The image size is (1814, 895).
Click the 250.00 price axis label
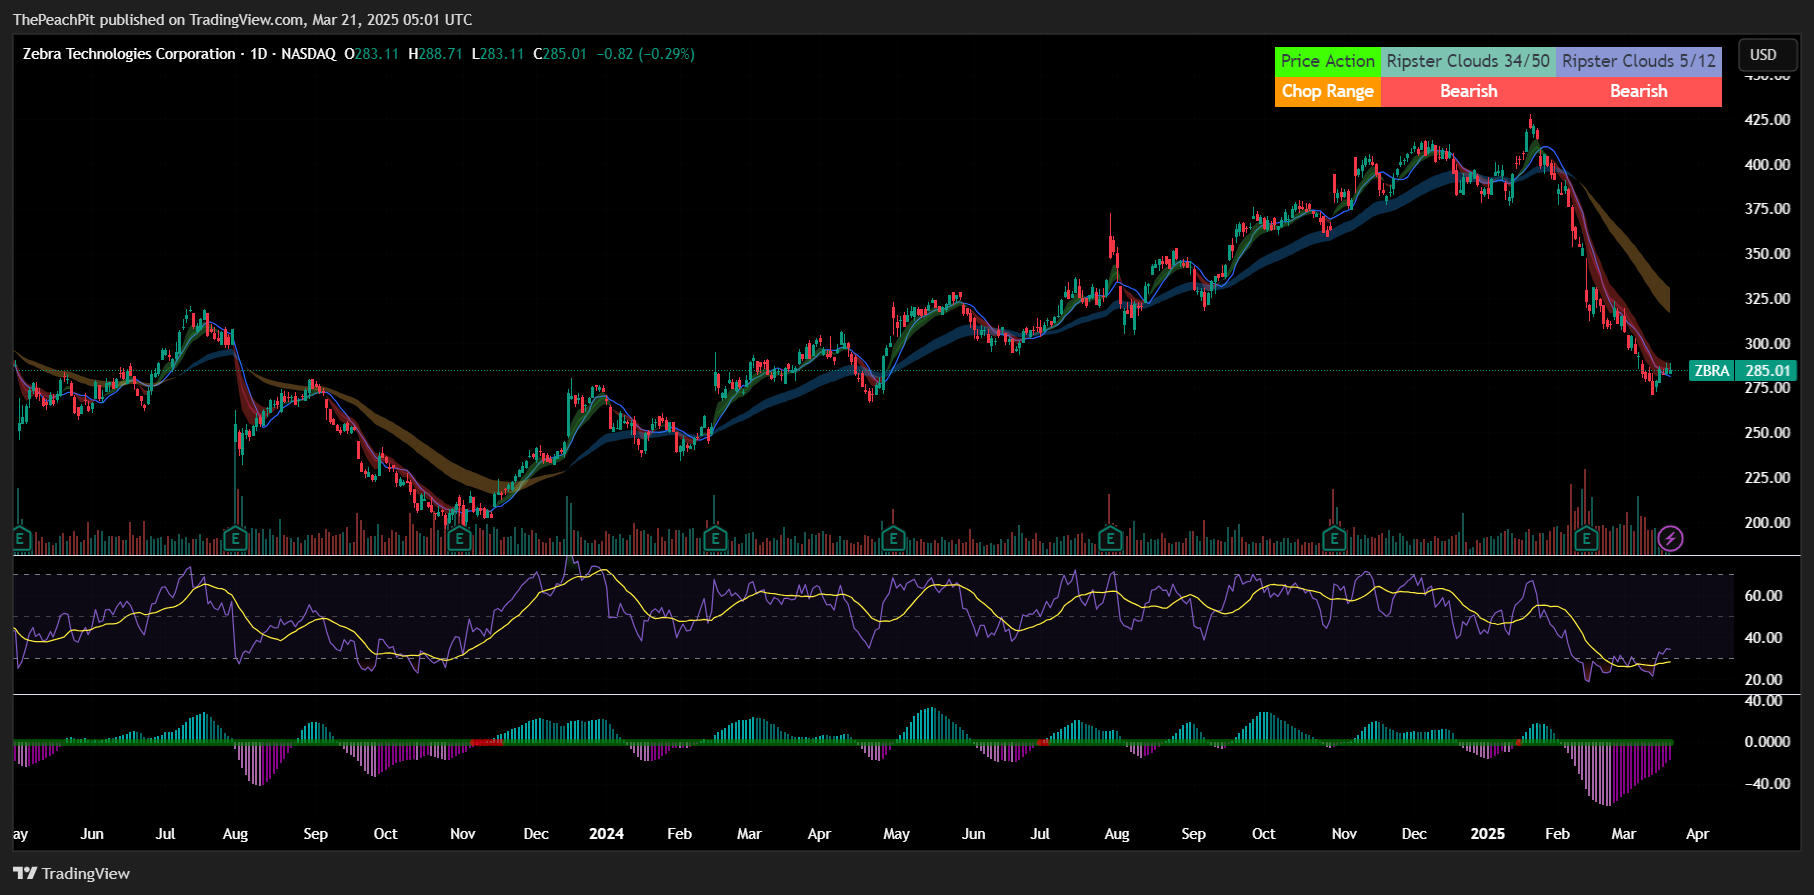pos(1767,433)
